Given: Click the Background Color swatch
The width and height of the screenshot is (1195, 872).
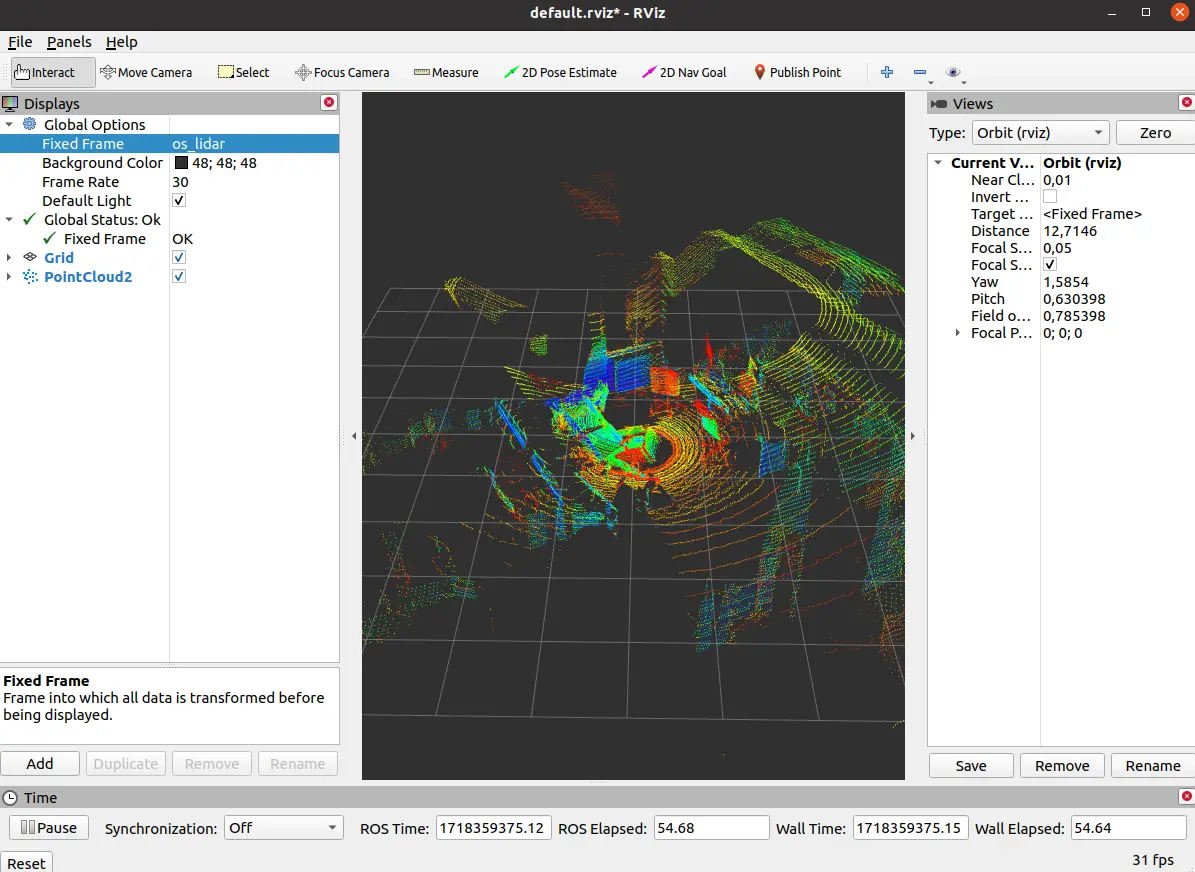Looking at the screenshot, I should click(x=181, y=163).
